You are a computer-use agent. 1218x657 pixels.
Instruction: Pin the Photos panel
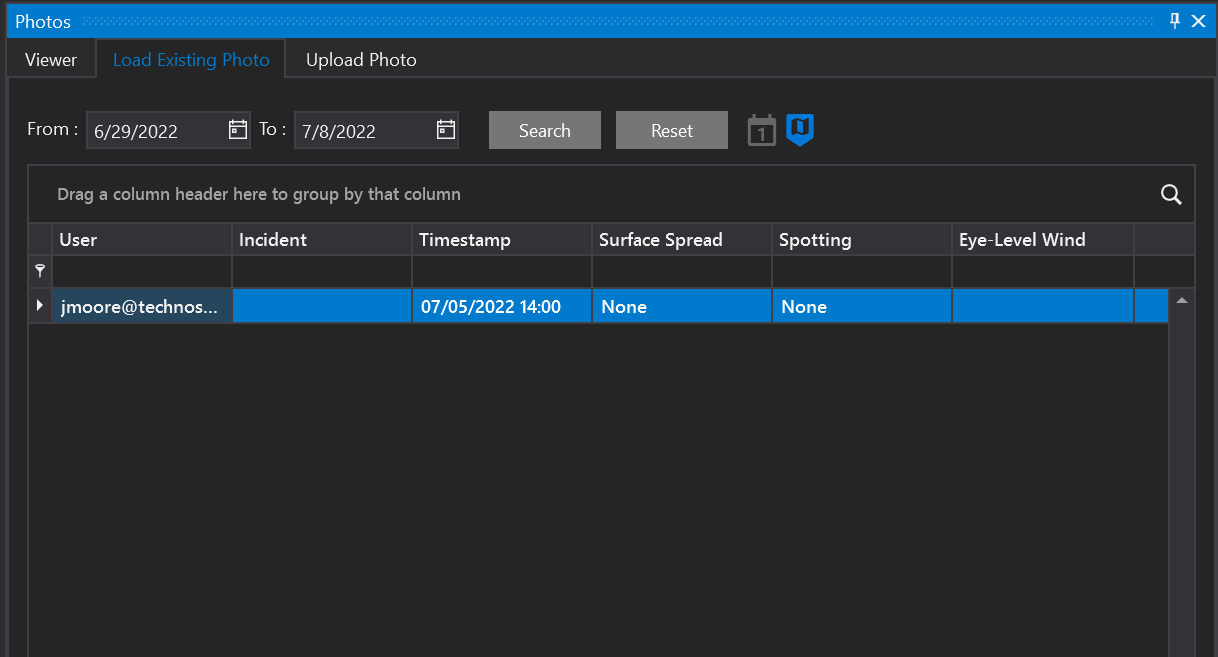1175,21
